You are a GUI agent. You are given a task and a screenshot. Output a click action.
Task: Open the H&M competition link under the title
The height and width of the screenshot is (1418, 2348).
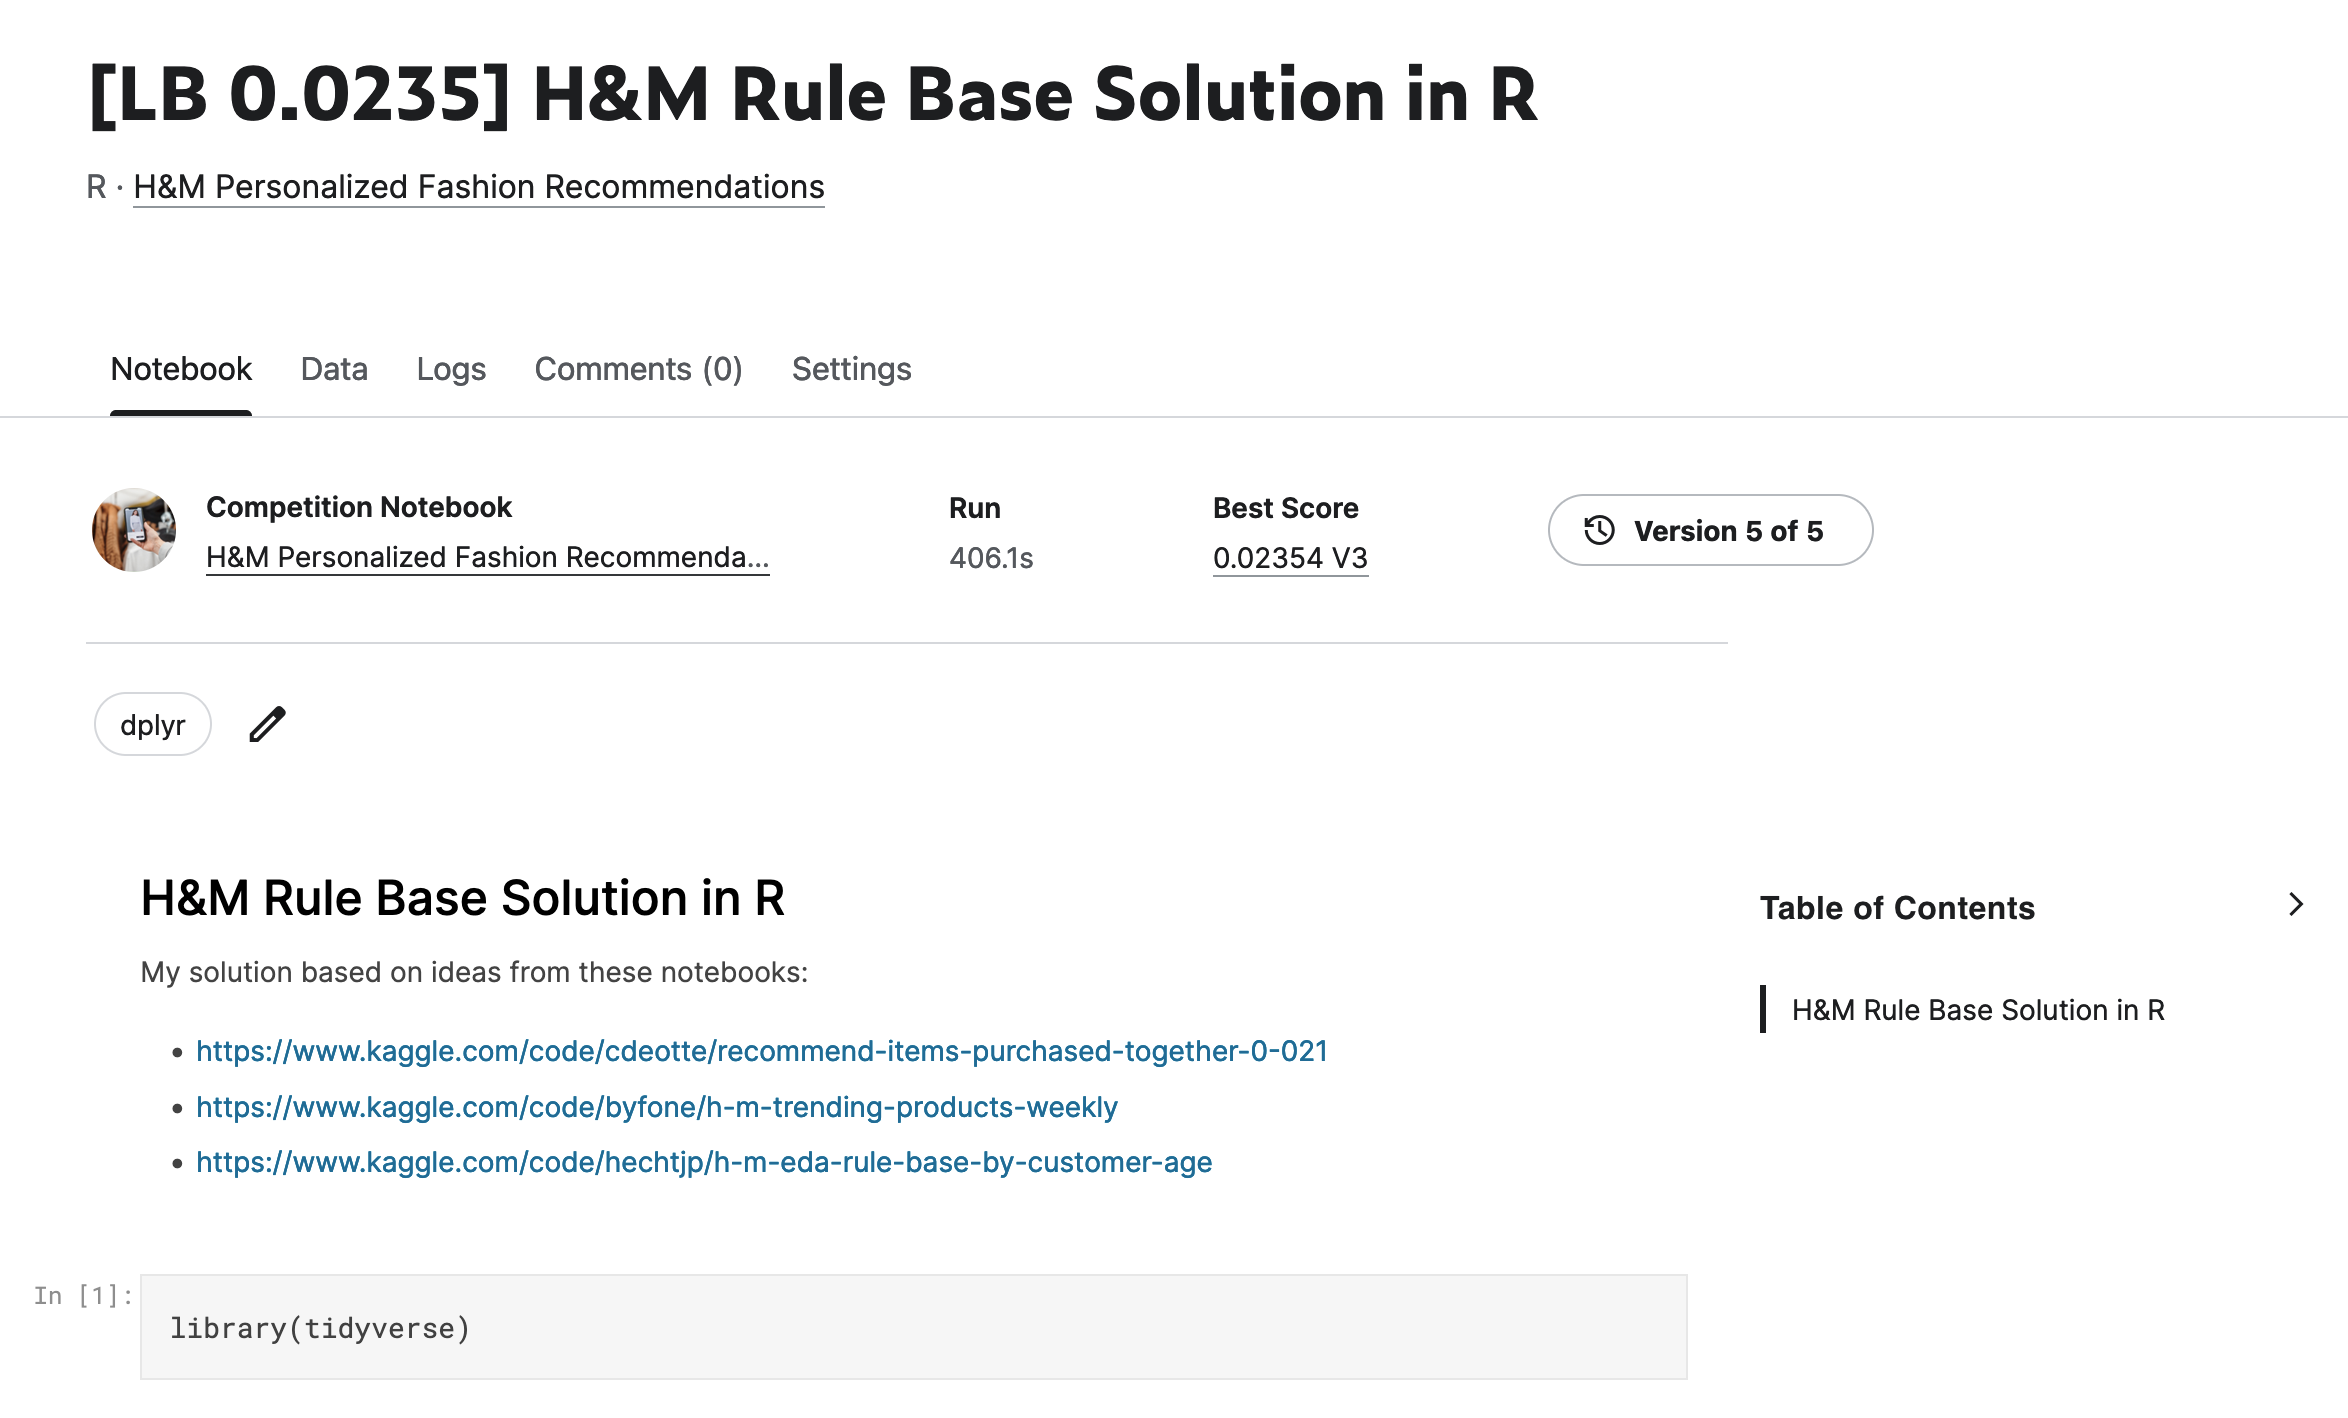click(478, 187)
